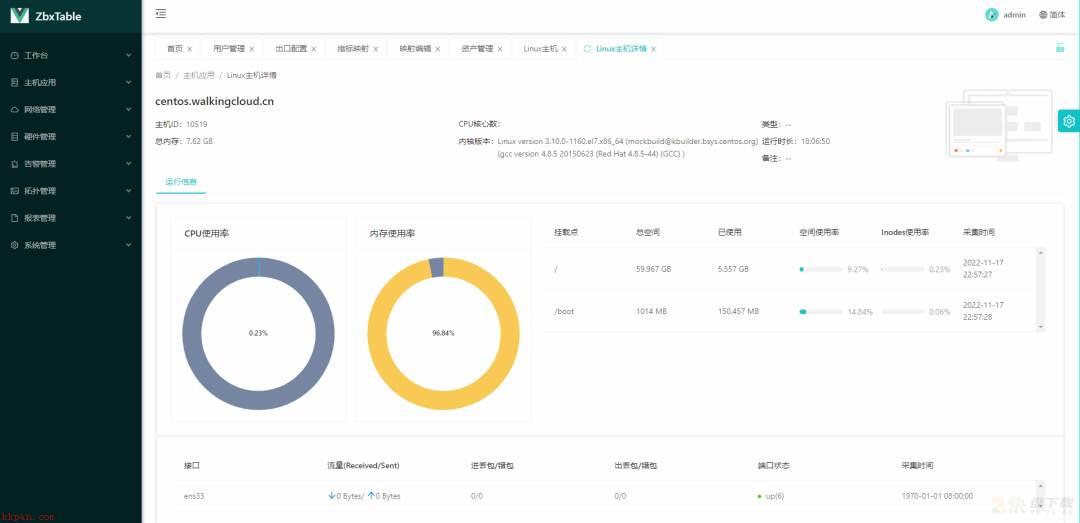Close the 资产管理 tab
Image resolution: width=1080 pixels, height=523 pixels.
click(500, 49)
